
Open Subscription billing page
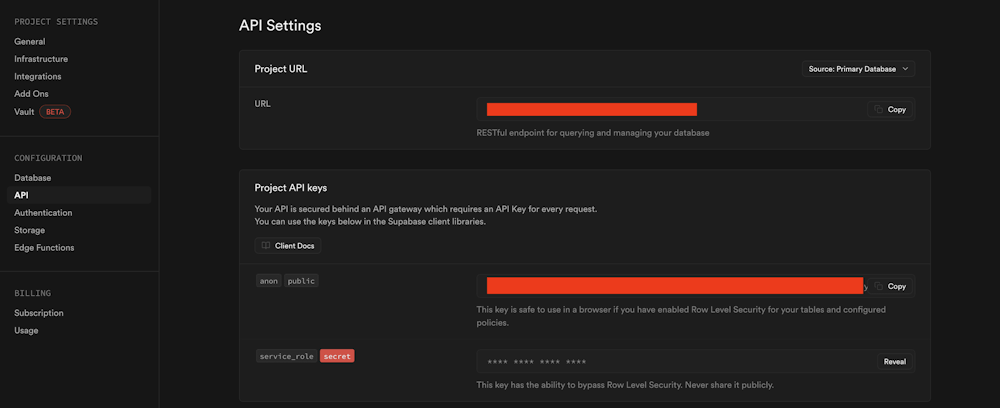click(39, 313)
